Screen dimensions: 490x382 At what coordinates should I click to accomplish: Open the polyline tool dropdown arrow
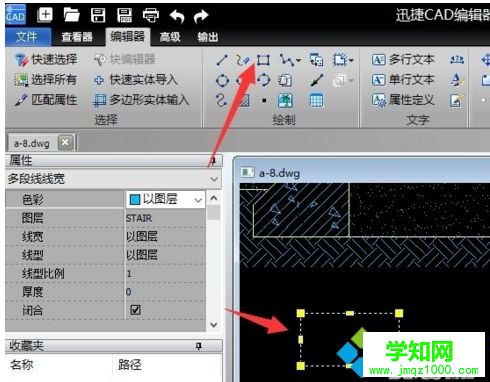click(299, 60)
